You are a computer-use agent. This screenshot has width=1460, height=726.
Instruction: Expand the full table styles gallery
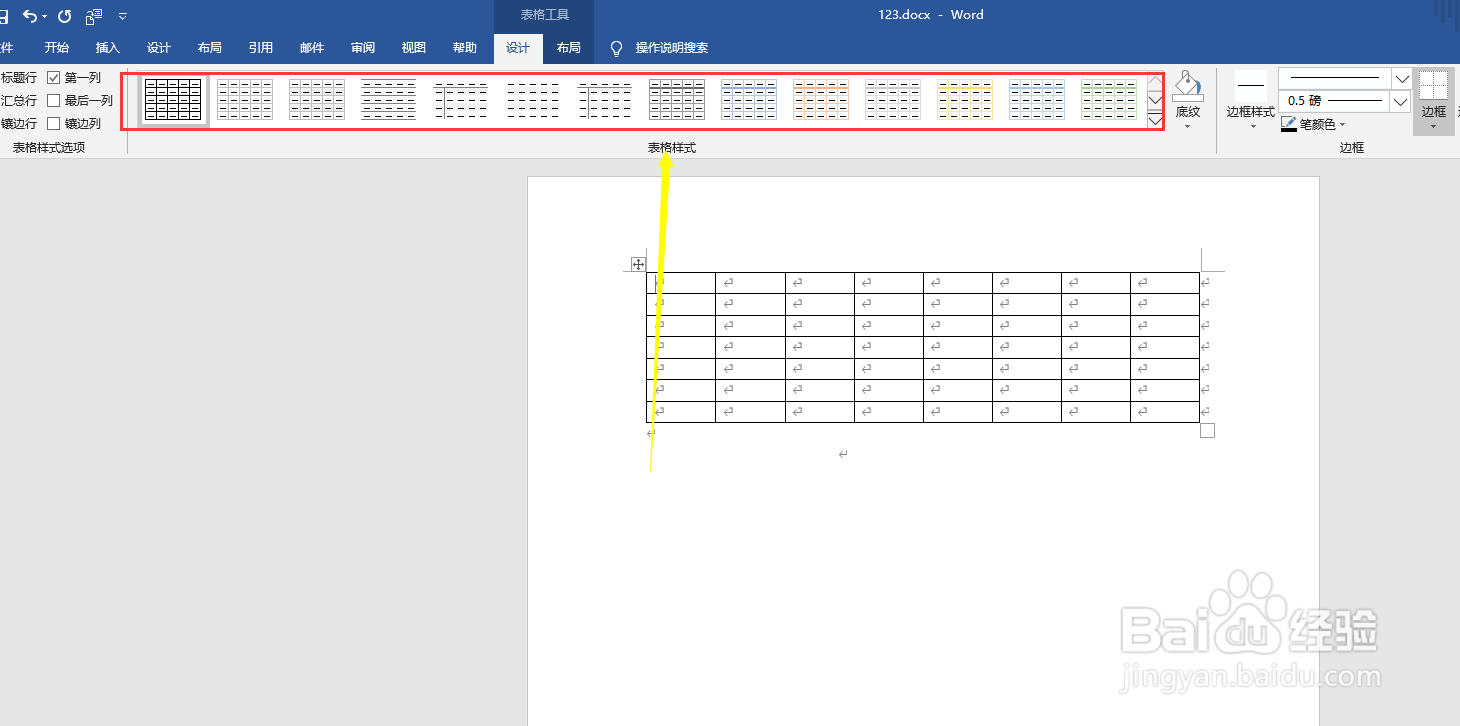(x=1155, y=120)
